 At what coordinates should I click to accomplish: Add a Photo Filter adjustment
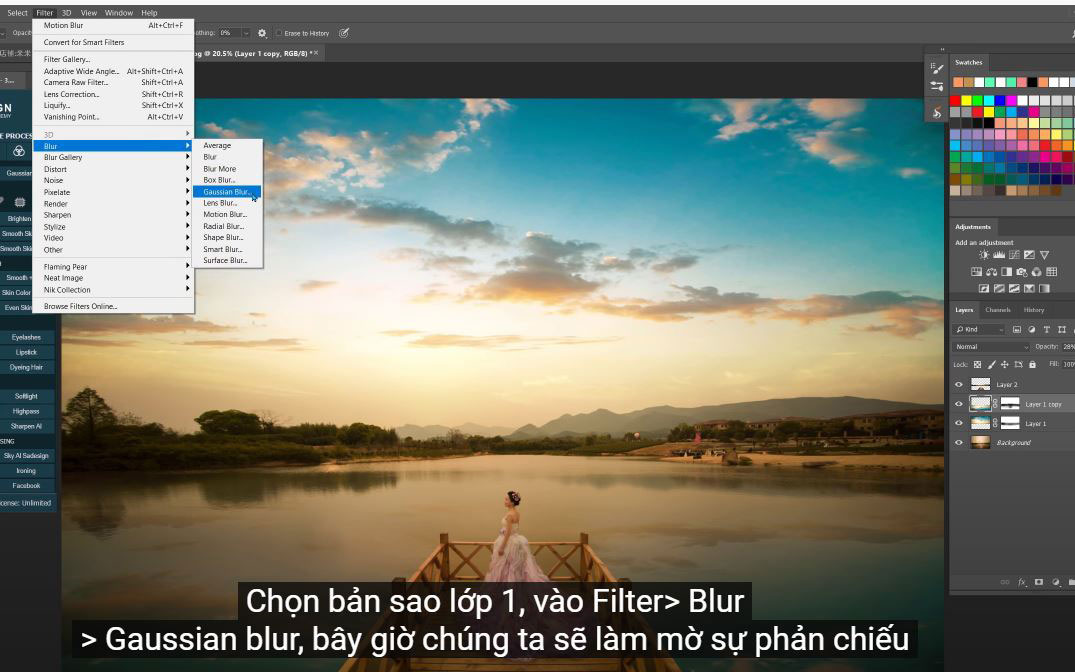(x=1022, y=272)
